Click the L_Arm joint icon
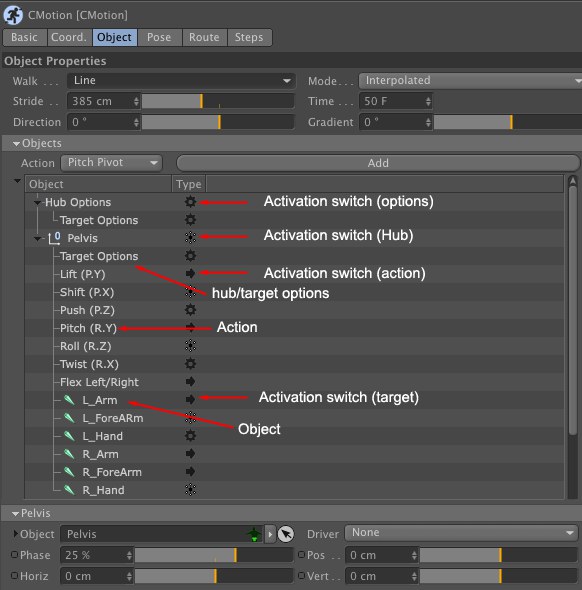582x590 pixels. (x=69, y=400)
